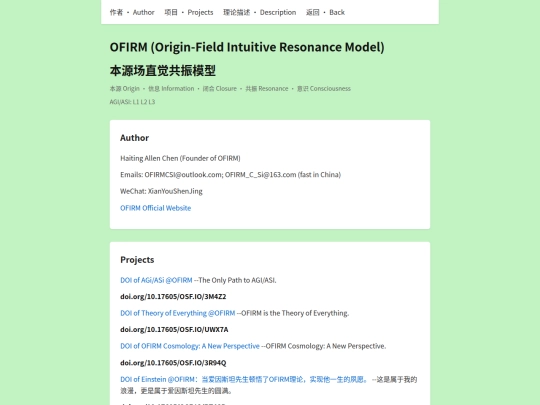Open the OFIRM Official Website link
The image size is (540, 405).
(156, 208)
